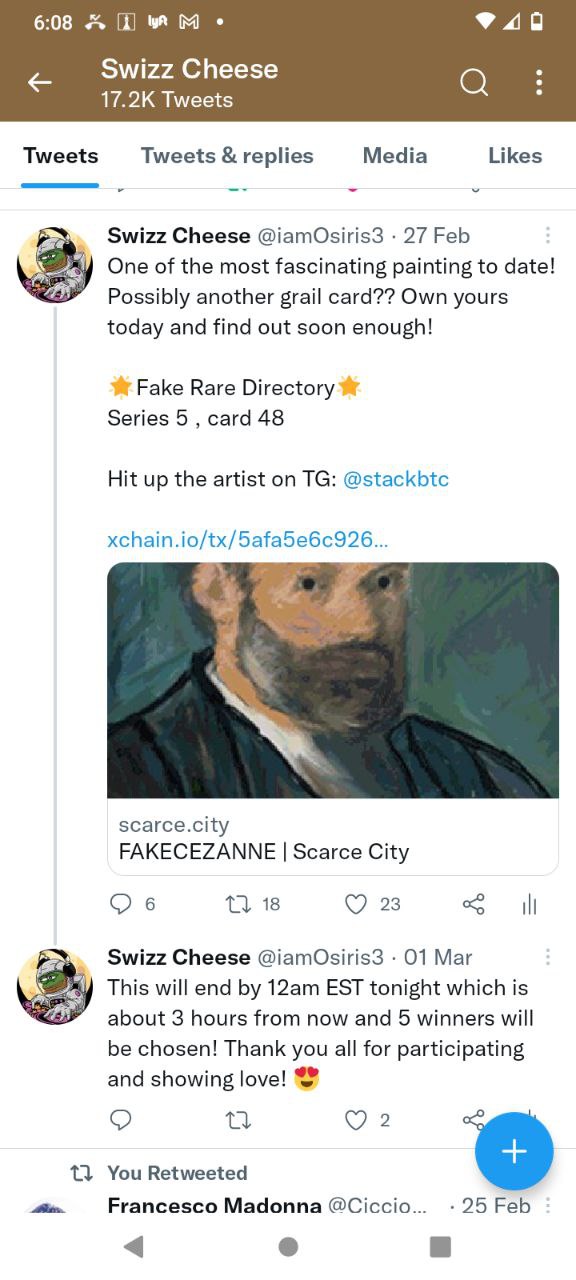
Task: Open the xchain.io transaction link
Action: (x=248, y=540)
